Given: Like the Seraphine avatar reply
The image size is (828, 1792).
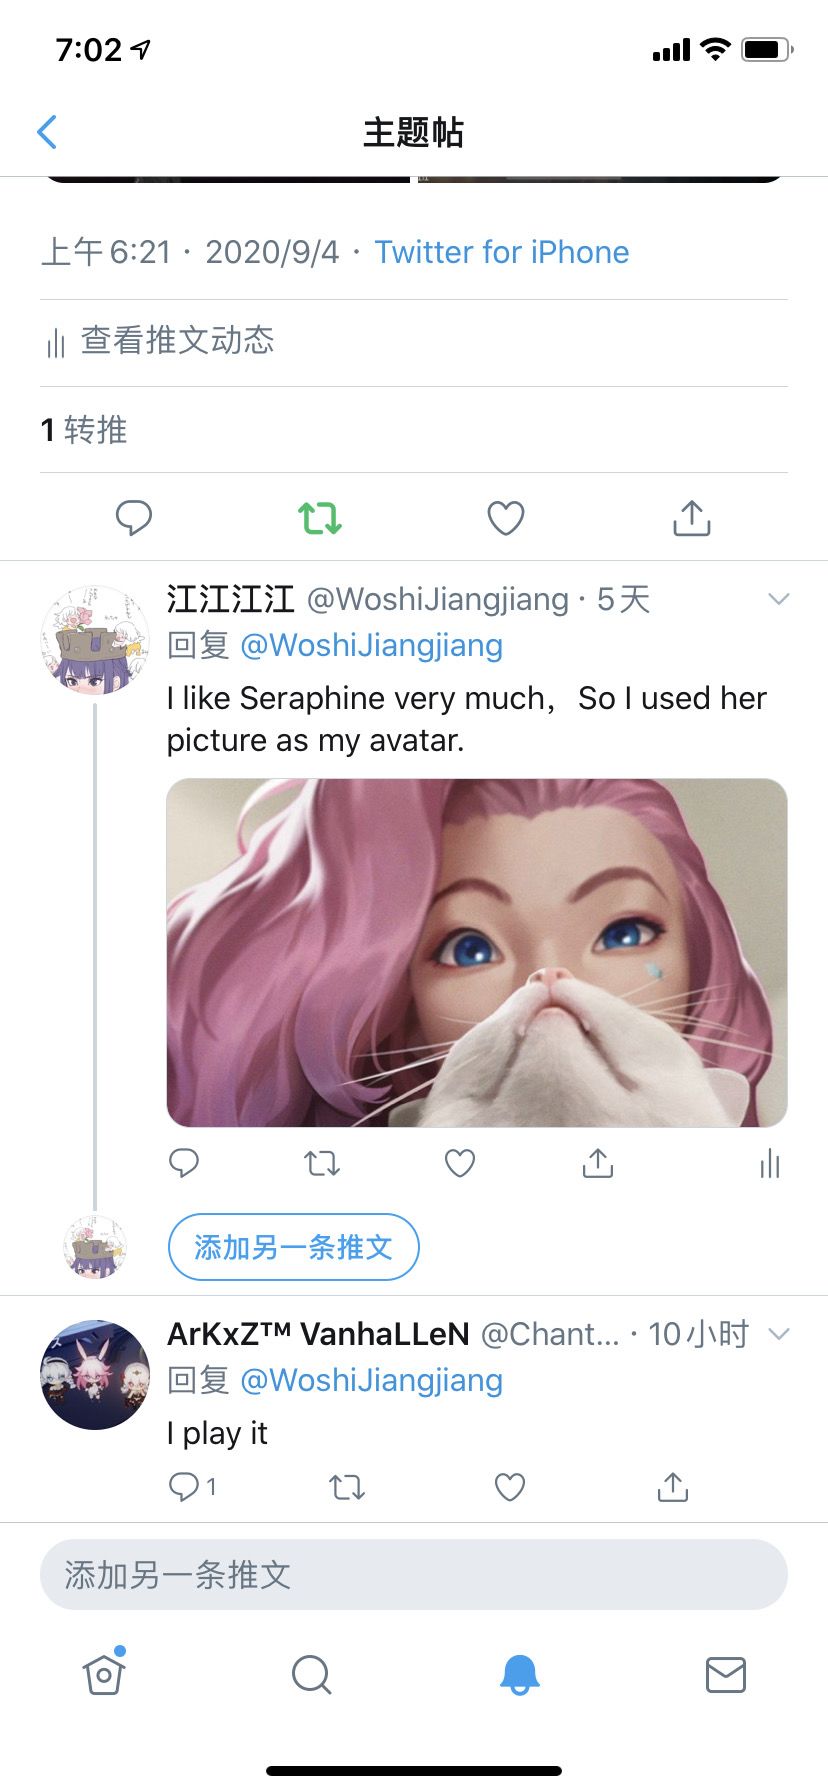Looking at the screenshot, I should tap(460, 1163).
